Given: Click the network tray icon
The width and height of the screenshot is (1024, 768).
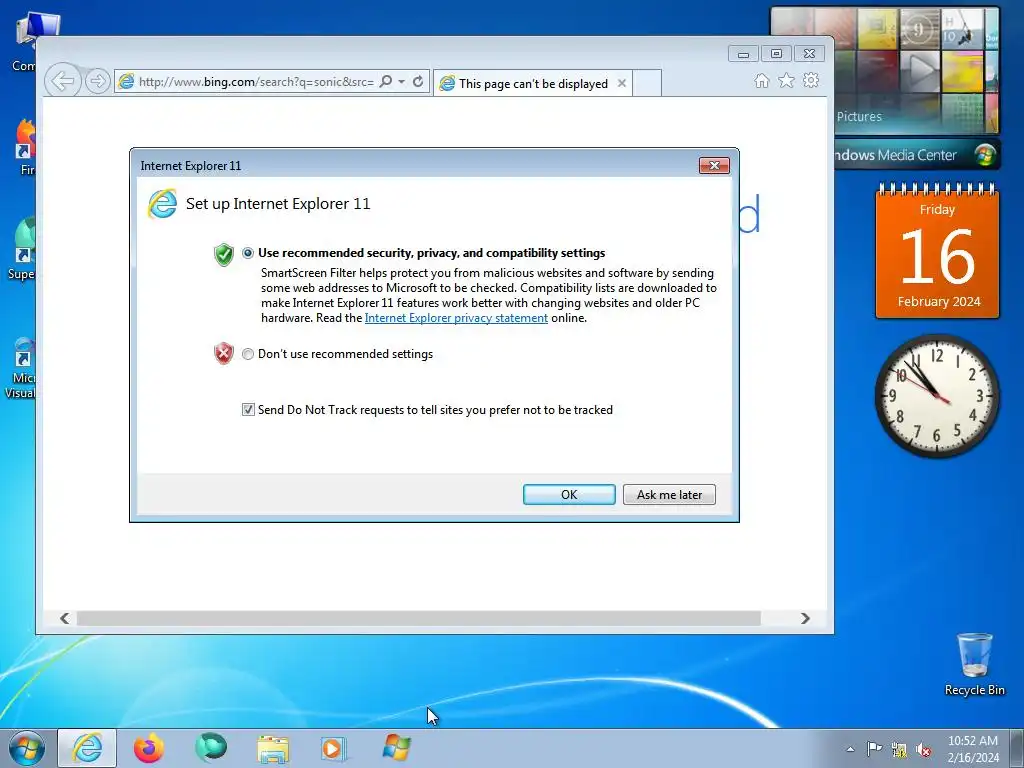Looking at the screenshot, I should coord(899,749).
